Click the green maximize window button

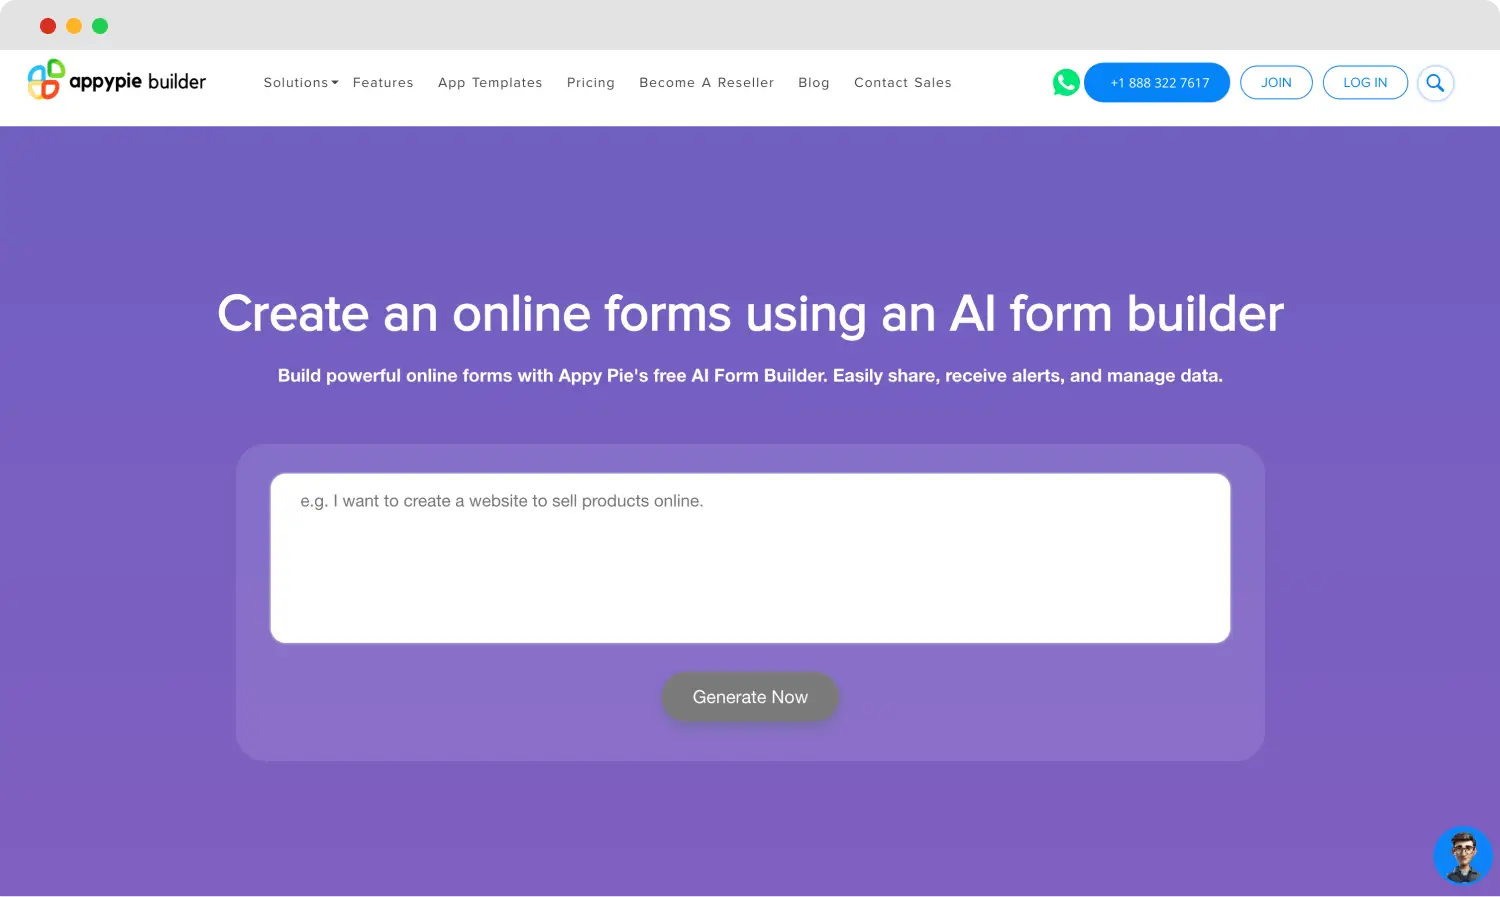(100, 26)
